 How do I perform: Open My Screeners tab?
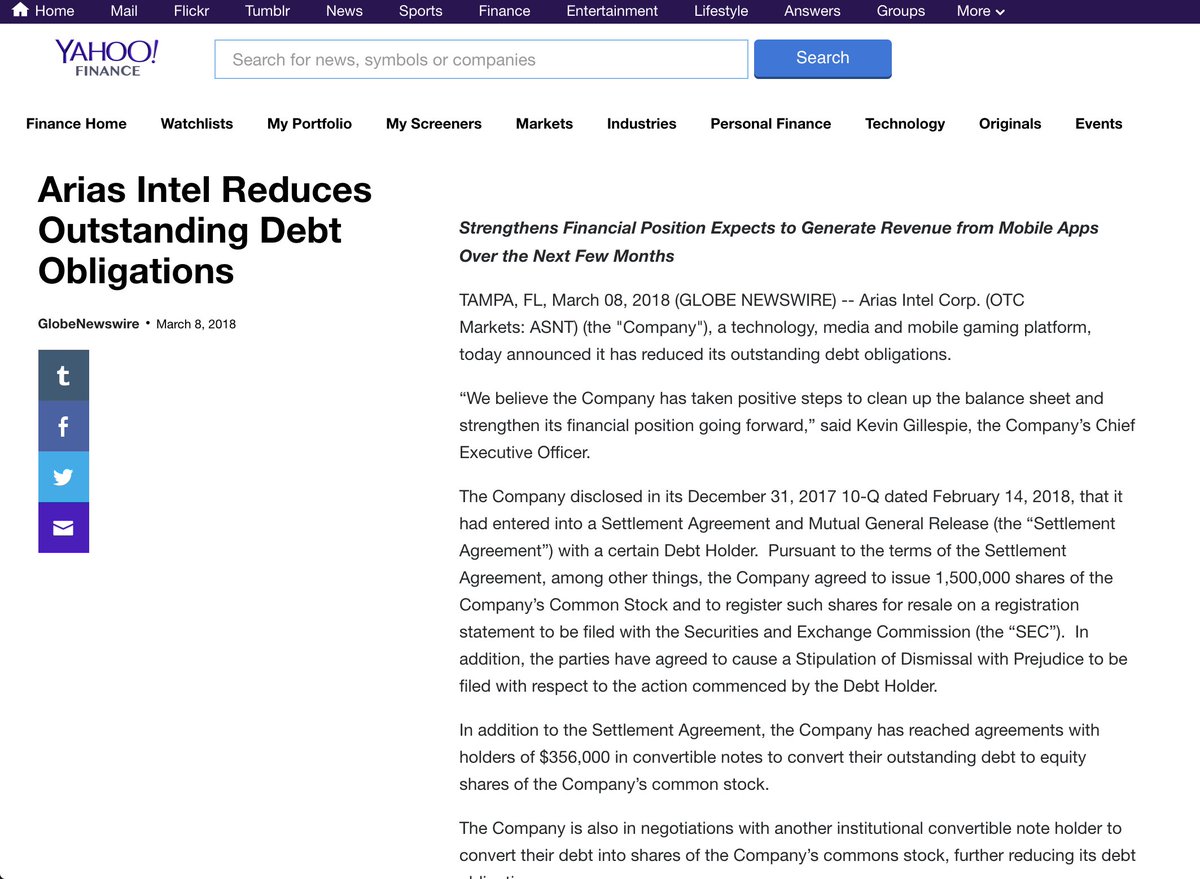tap(434, 124)
